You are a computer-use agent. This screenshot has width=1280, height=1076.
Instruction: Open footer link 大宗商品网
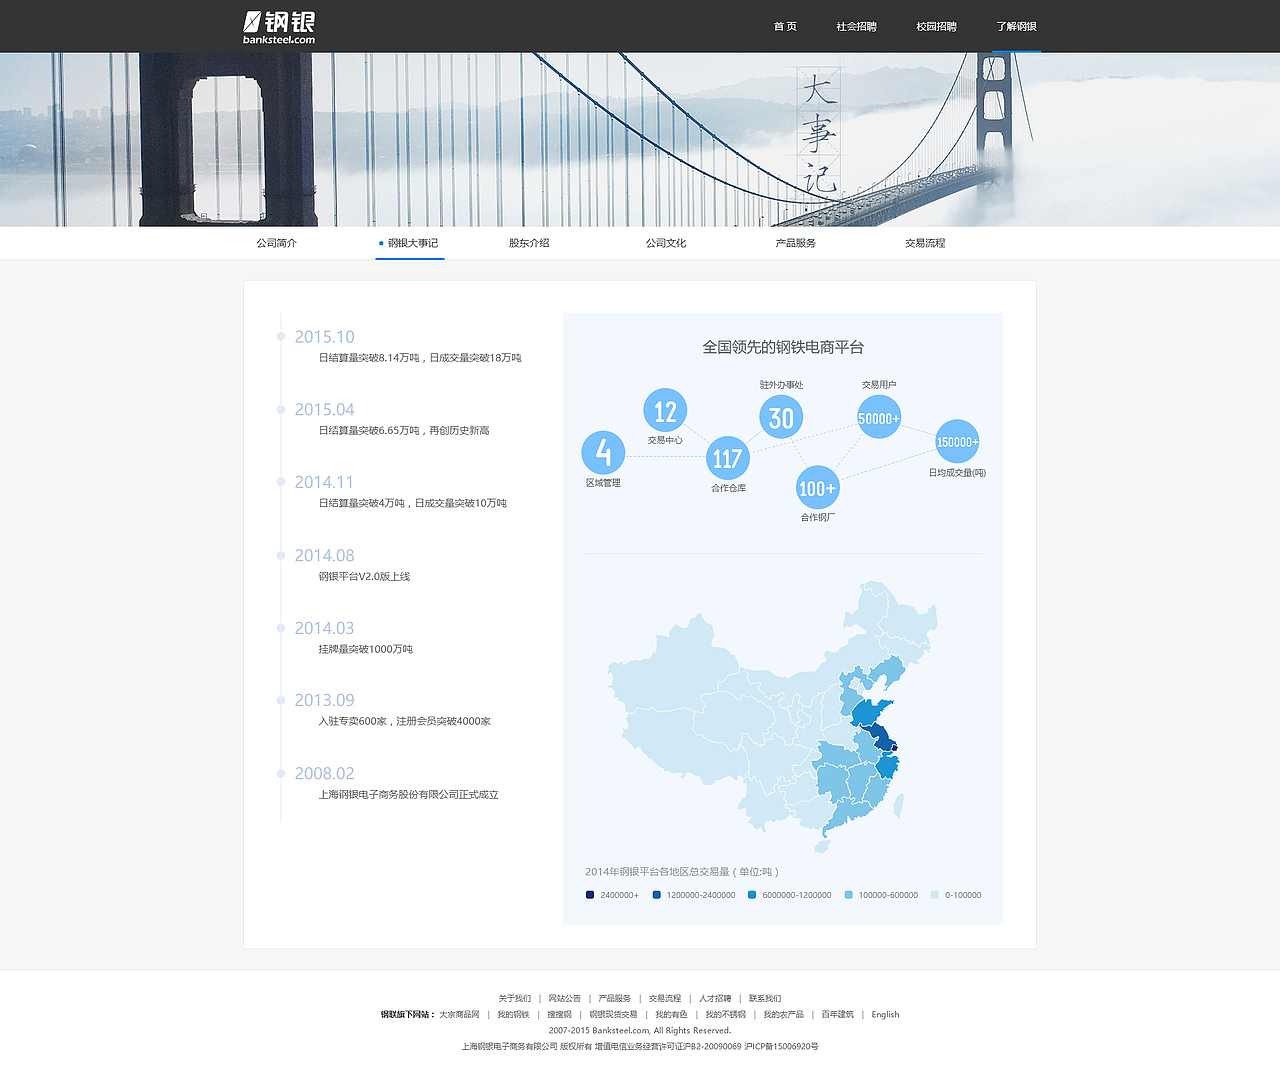click(459, 1014)
